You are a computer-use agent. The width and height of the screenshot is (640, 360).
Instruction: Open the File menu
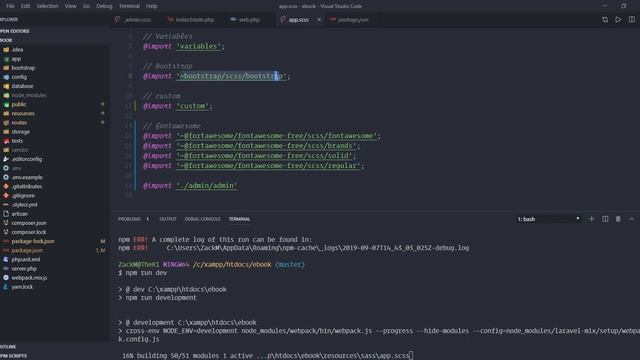click(x=10, y=6)
